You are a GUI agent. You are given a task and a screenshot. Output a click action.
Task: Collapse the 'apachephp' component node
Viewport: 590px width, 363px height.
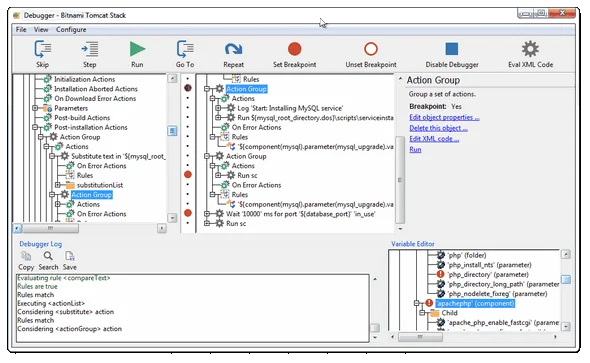(417, 303)
